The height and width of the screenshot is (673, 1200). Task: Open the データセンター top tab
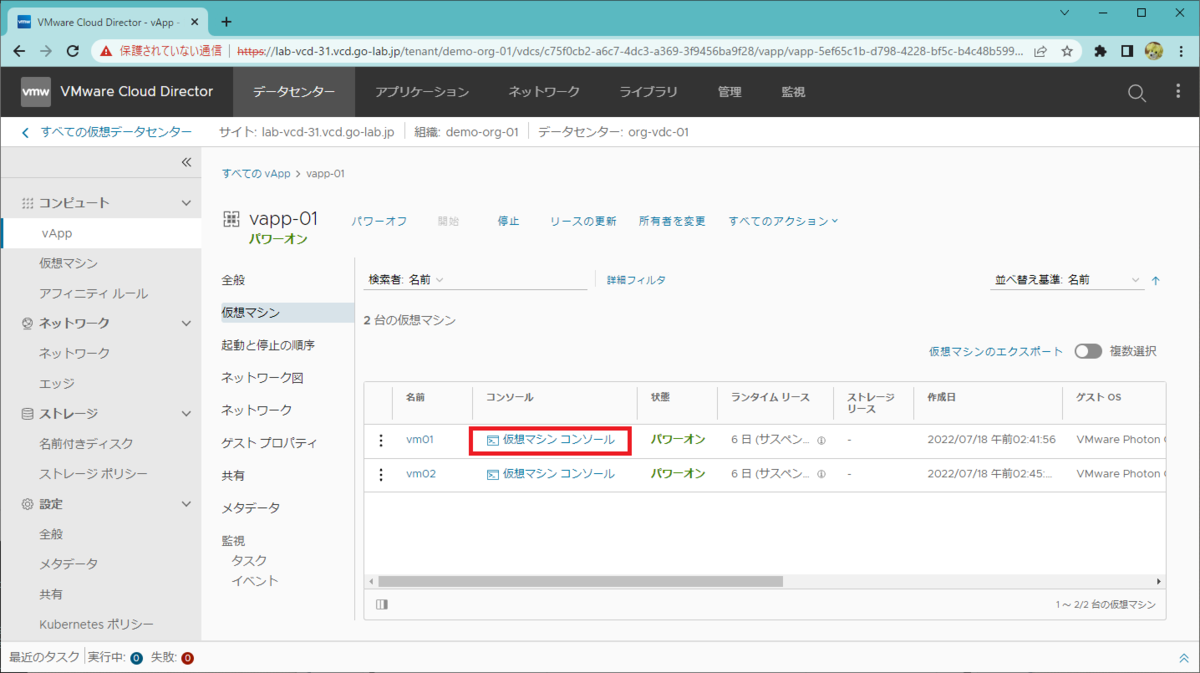(x=293, y=92)
